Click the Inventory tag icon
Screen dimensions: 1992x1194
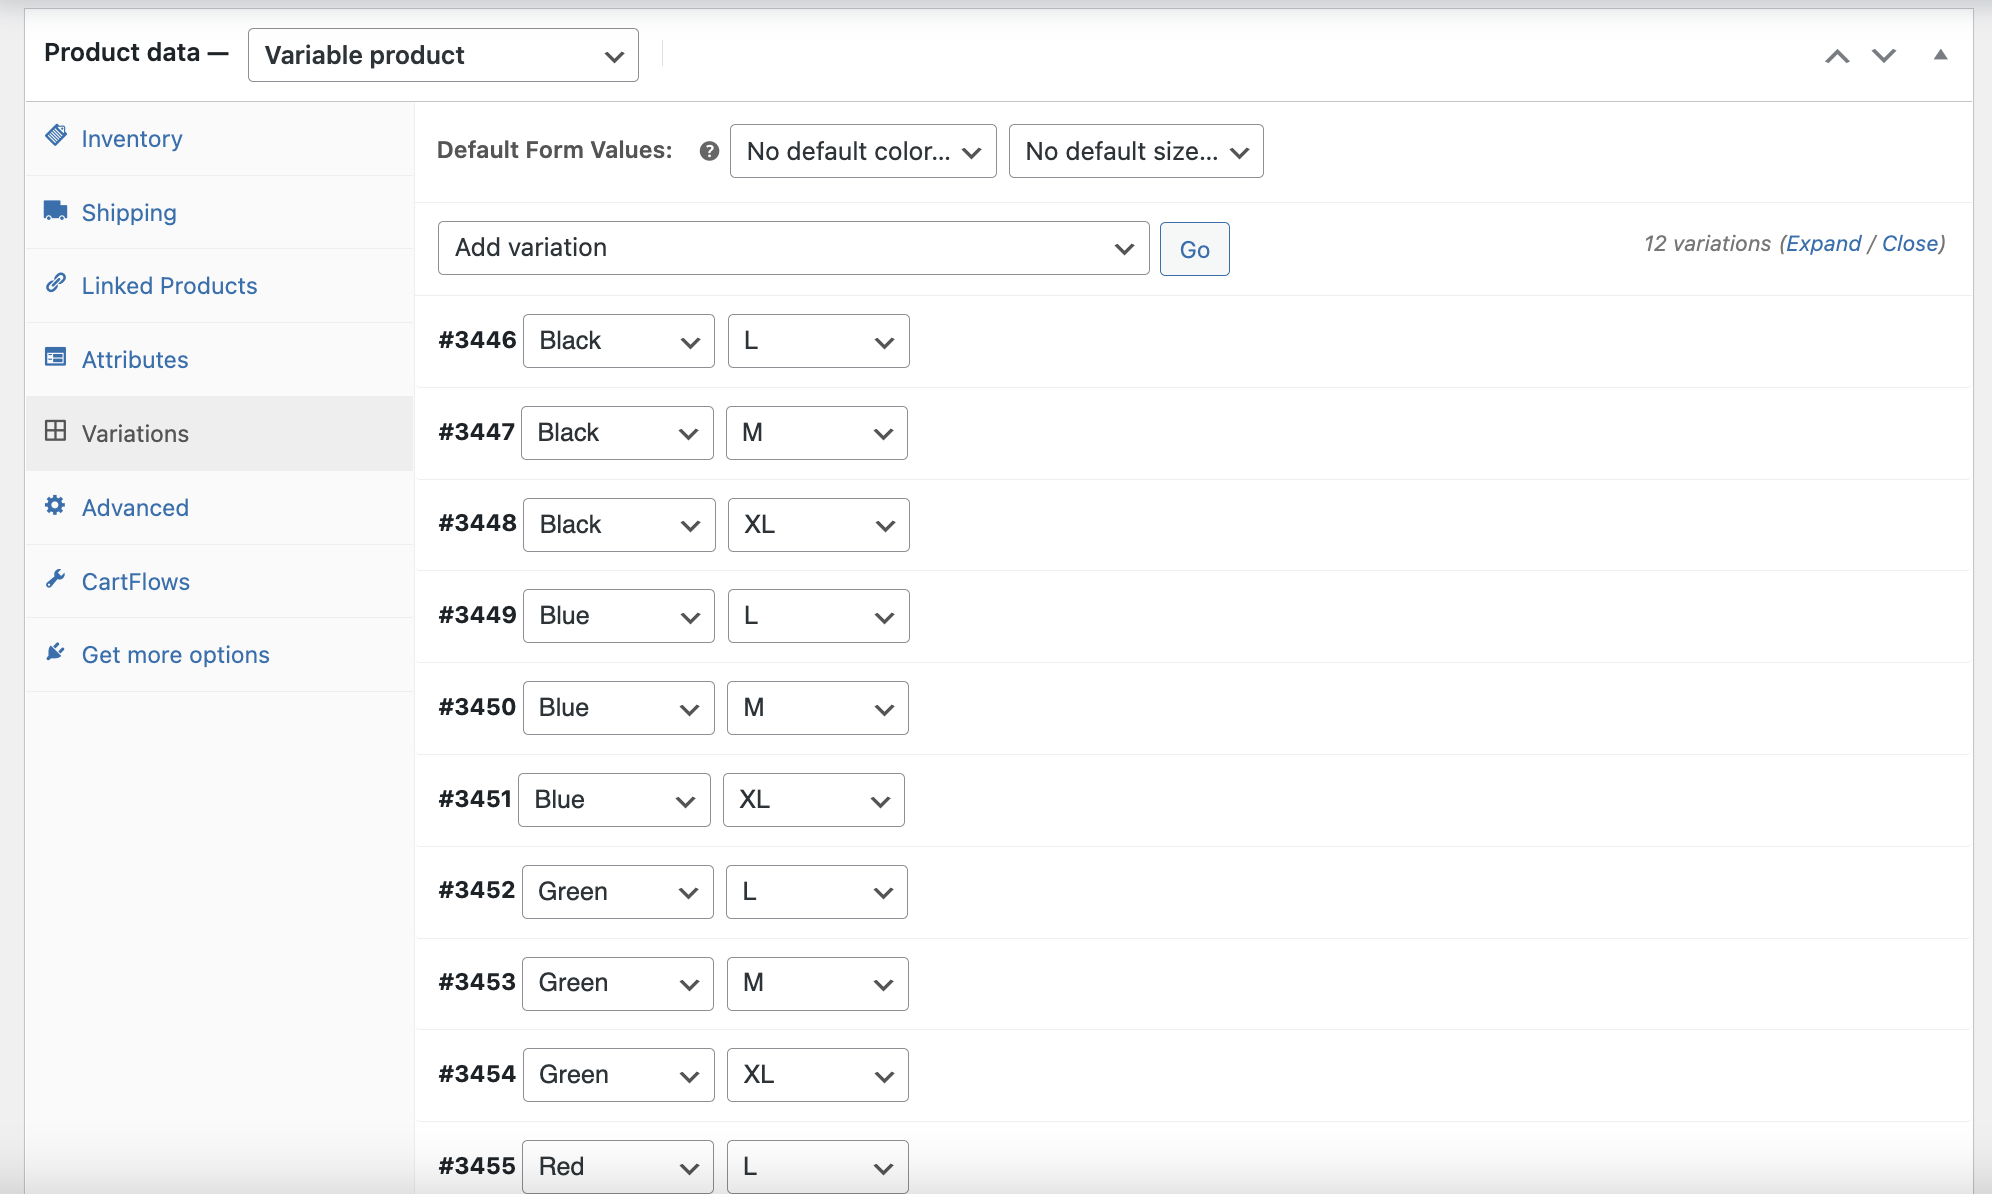56,136
